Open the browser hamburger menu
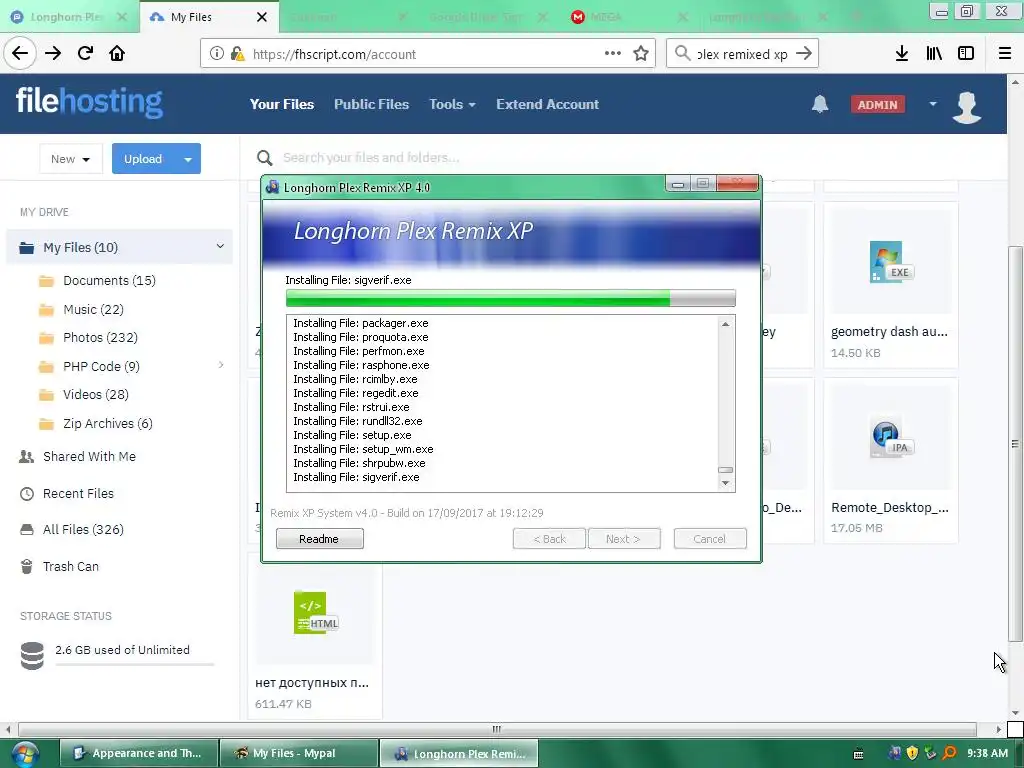Screen dimensions: 1024x768 (x=1005, y=54)
